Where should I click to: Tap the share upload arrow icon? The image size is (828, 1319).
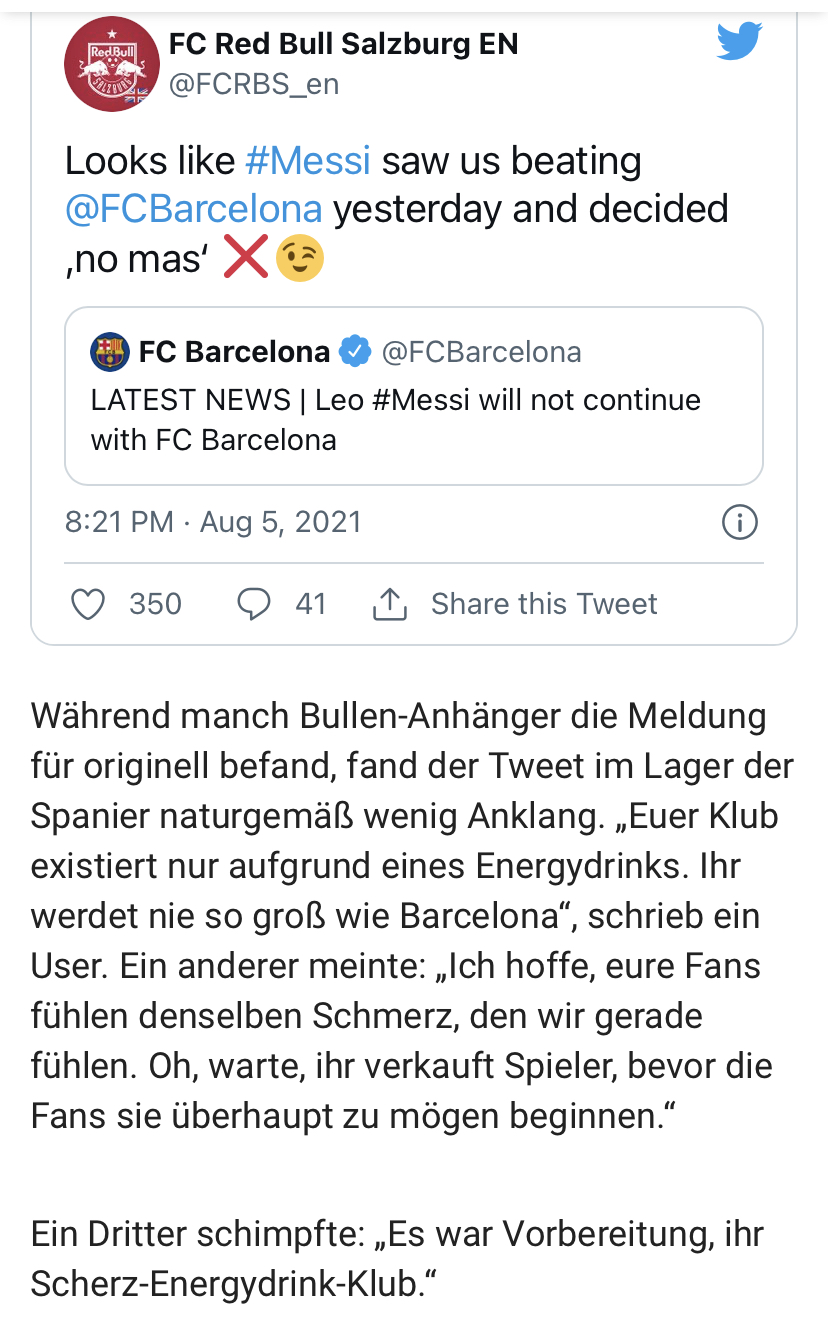[390, 604]
